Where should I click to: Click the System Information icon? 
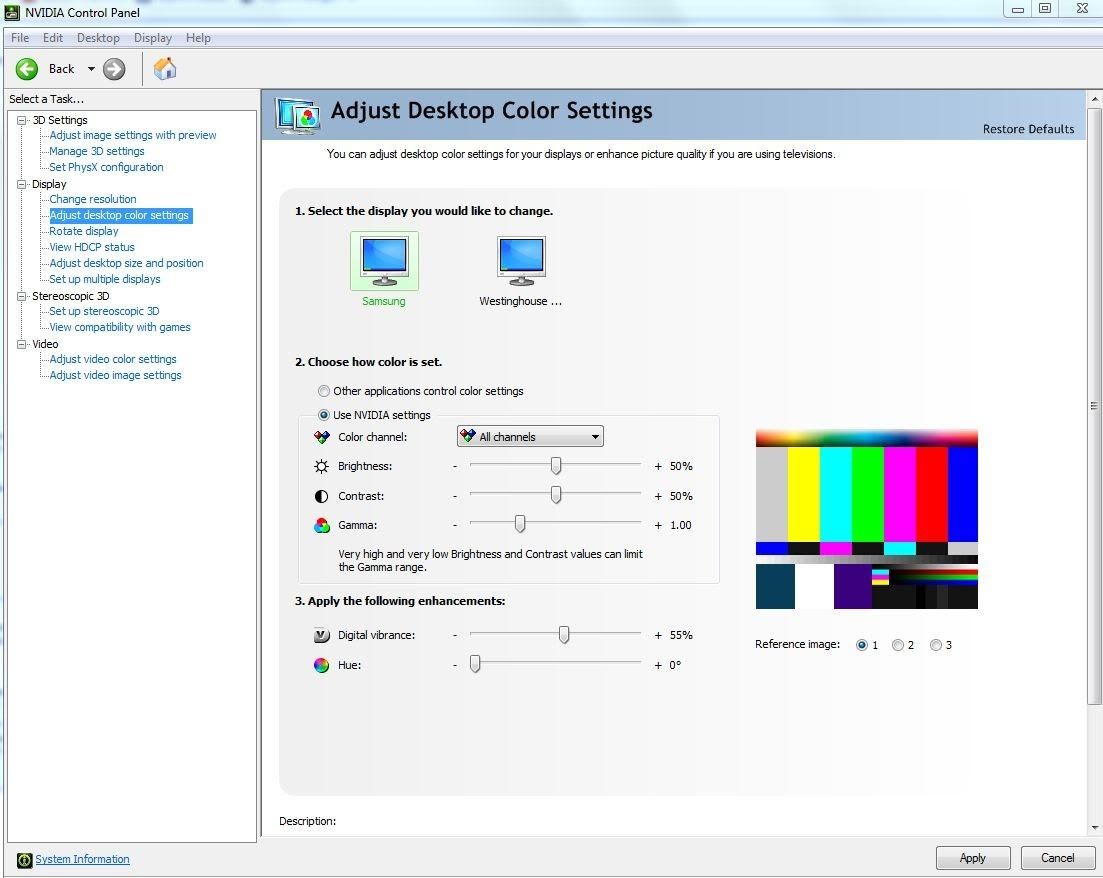(x=25, y=860)
